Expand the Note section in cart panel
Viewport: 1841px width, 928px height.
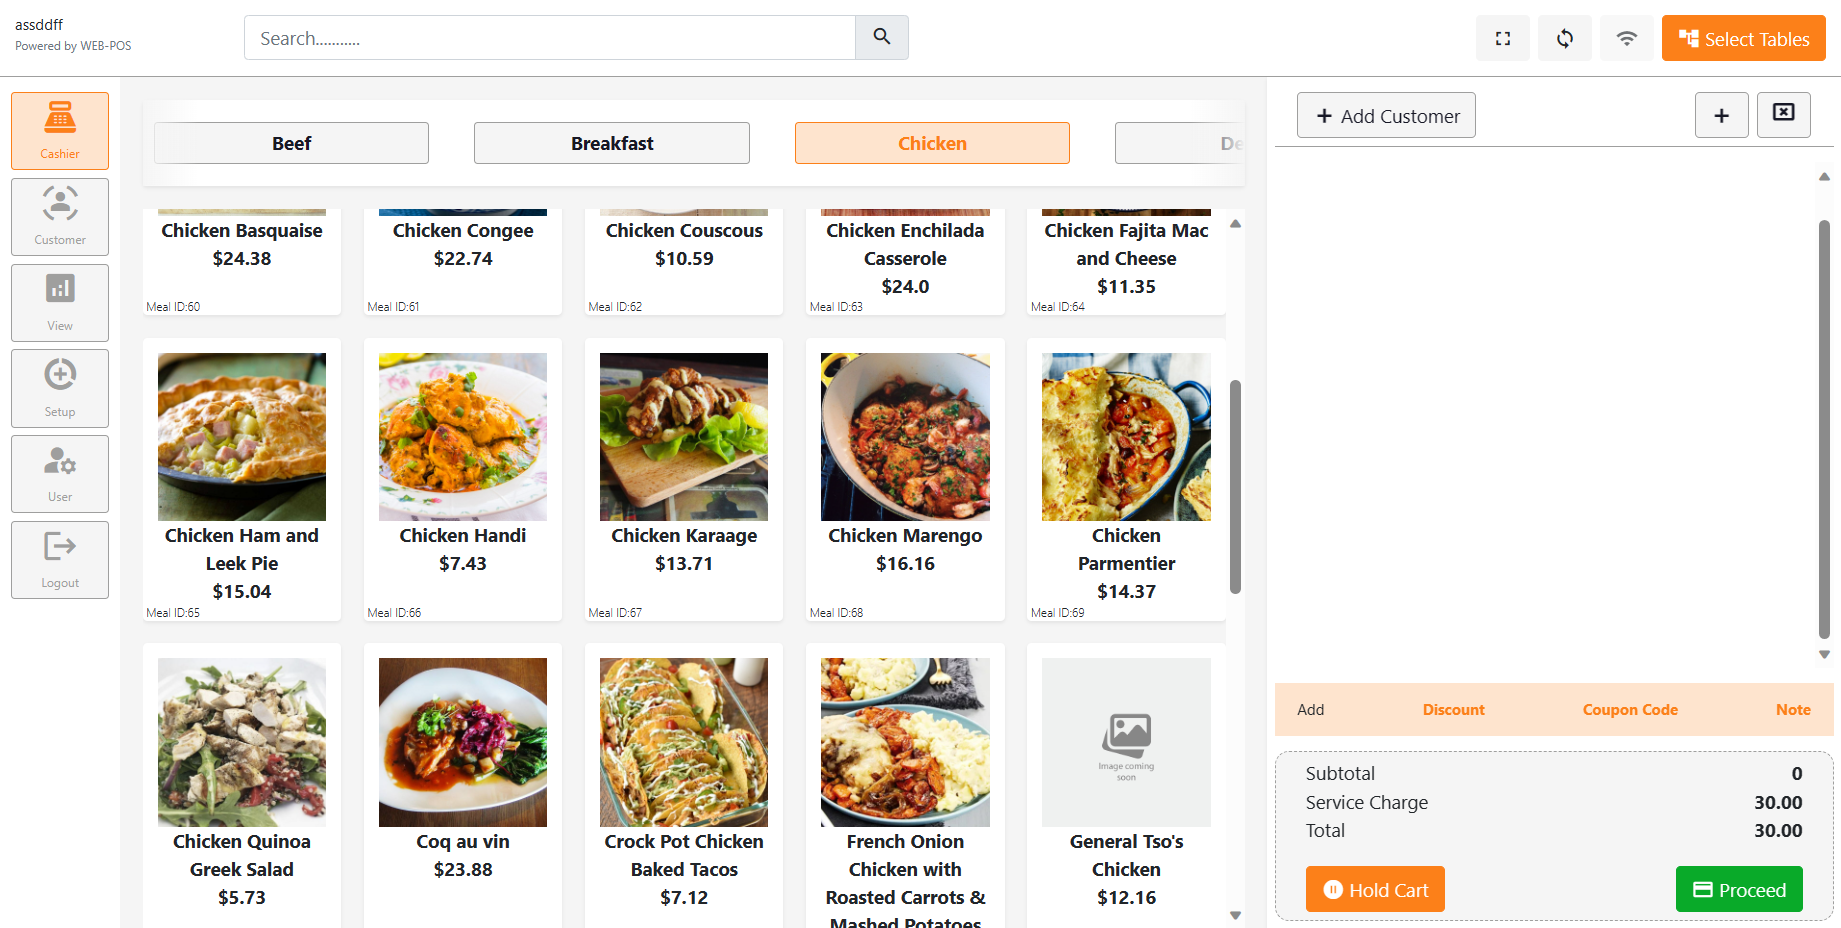click(1792, 709)
